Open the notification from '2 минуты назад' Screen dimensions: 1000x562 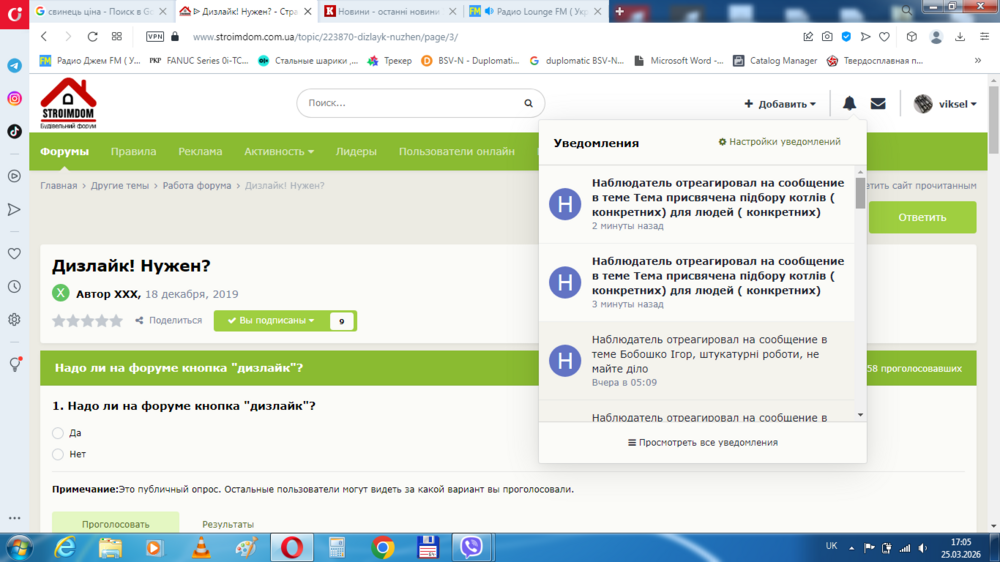tap(696, 204)
